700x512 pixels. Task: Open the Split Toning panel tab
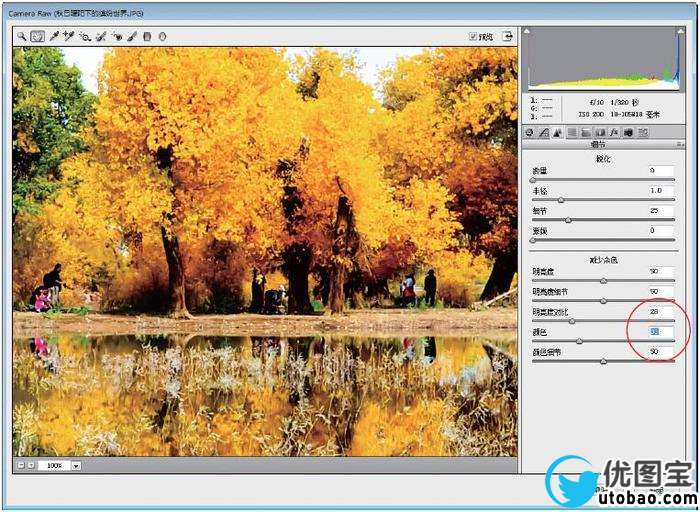click(x=586, y=133)
